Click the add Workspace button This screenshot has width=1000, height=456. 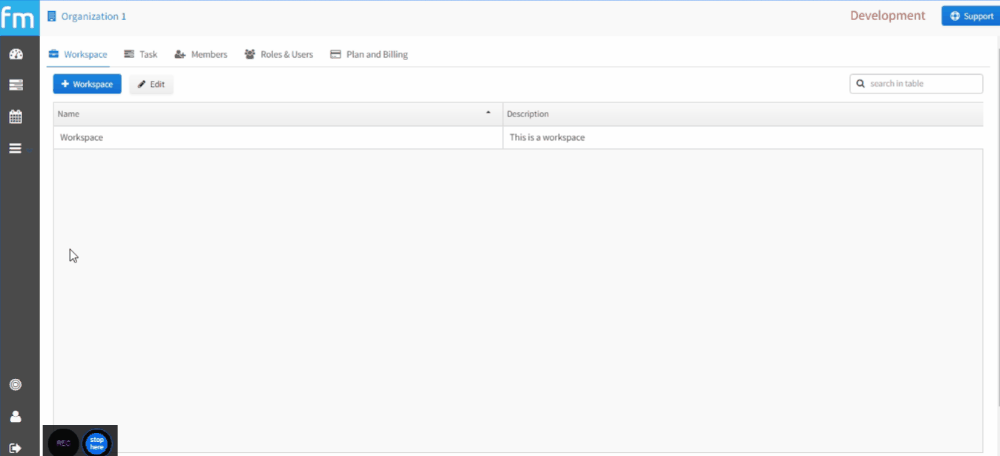87,84
